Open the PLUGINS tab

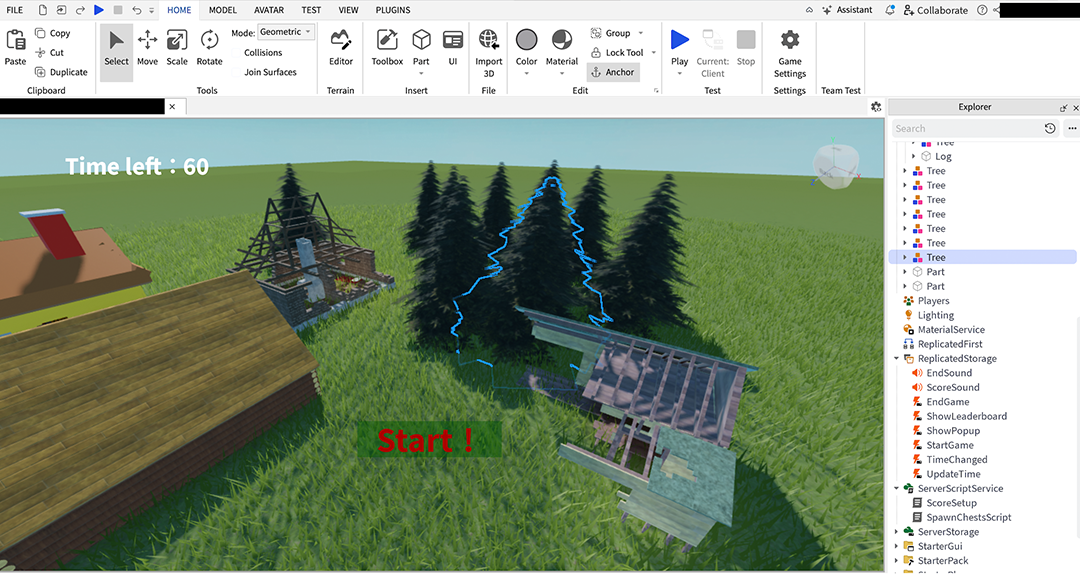pos(393,10)
